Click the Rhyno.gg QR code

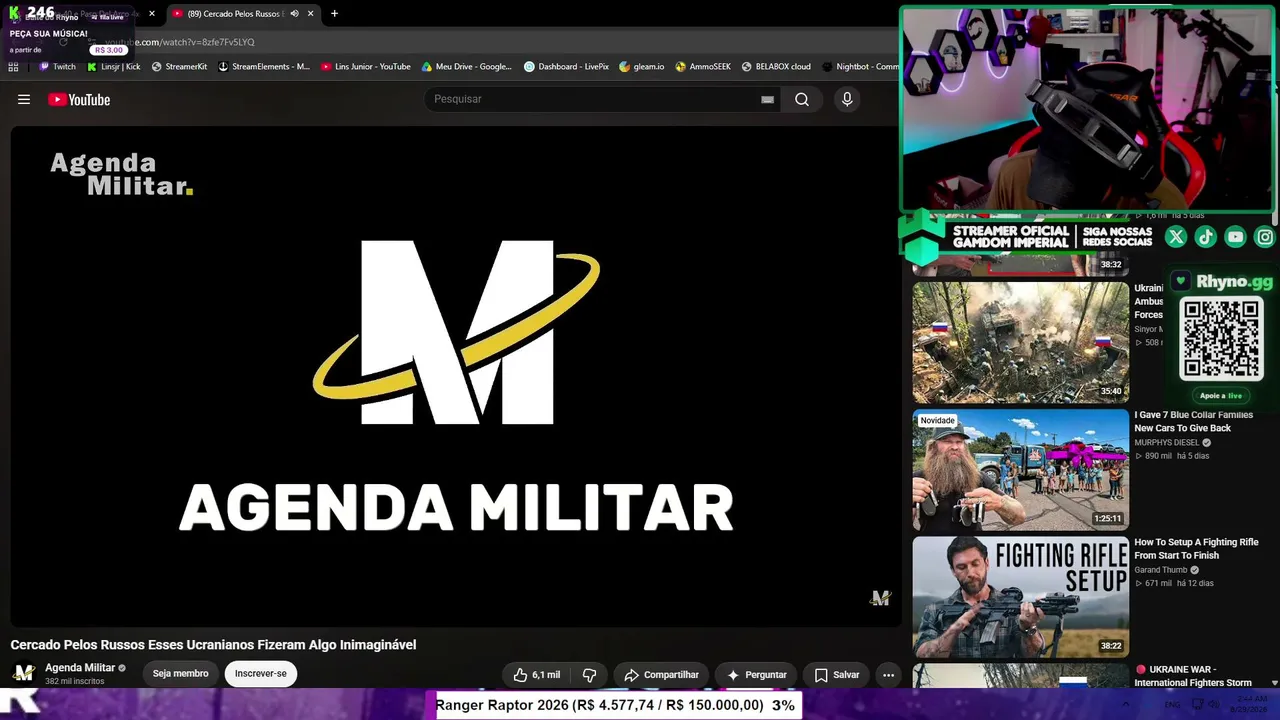(x=1221, y=338)
